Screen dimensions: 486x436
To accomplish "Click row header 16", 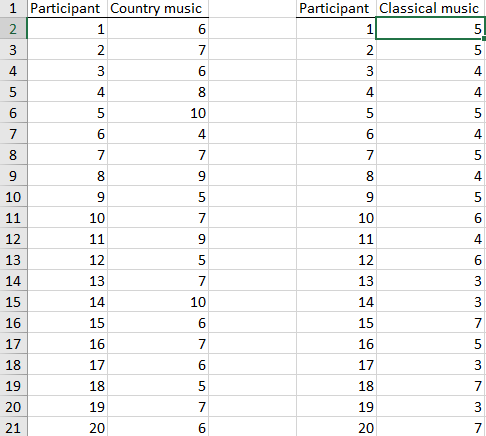I will [13, 323].
